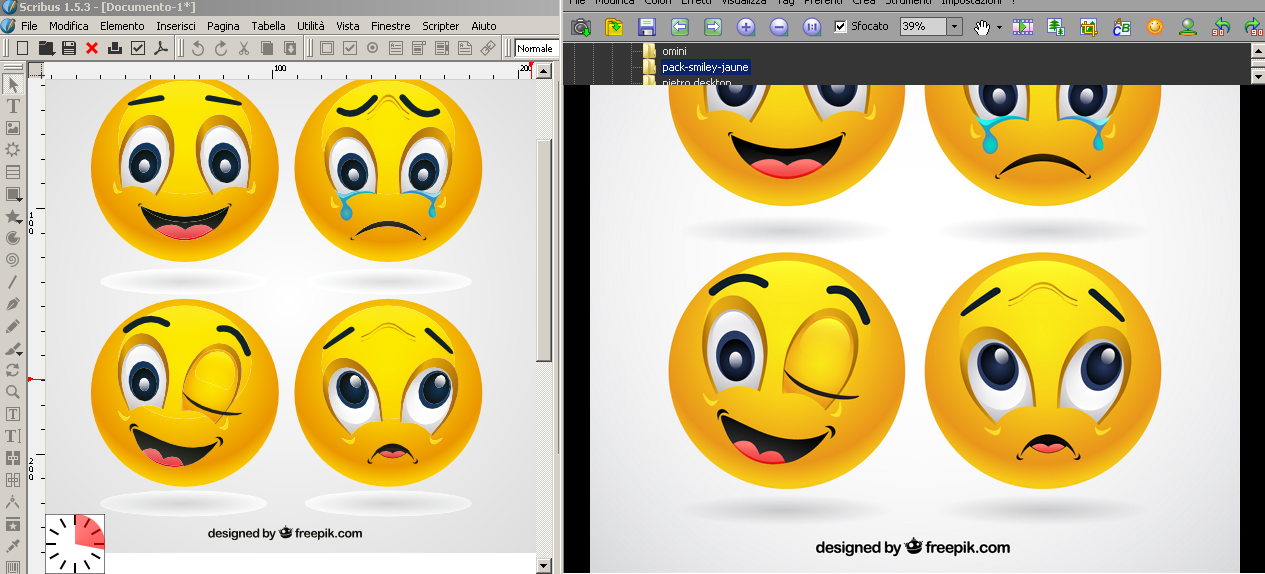This screenshot has width=1265, height=574.
Task: Insert a PDF link annotation
Action: click(x=488, y=47)
